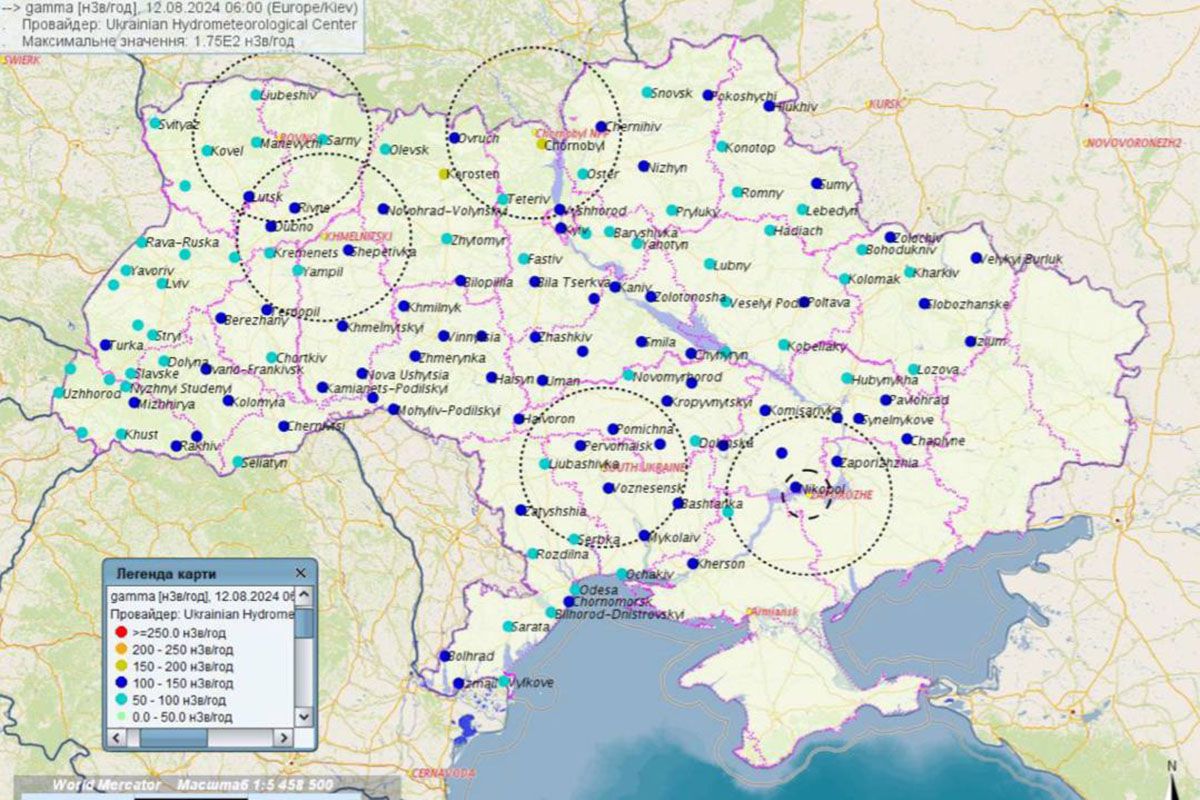The height and width of the screenshot is (800, 1200).
Task: Select the Kharkiv station dot
Action: [910, 271]
